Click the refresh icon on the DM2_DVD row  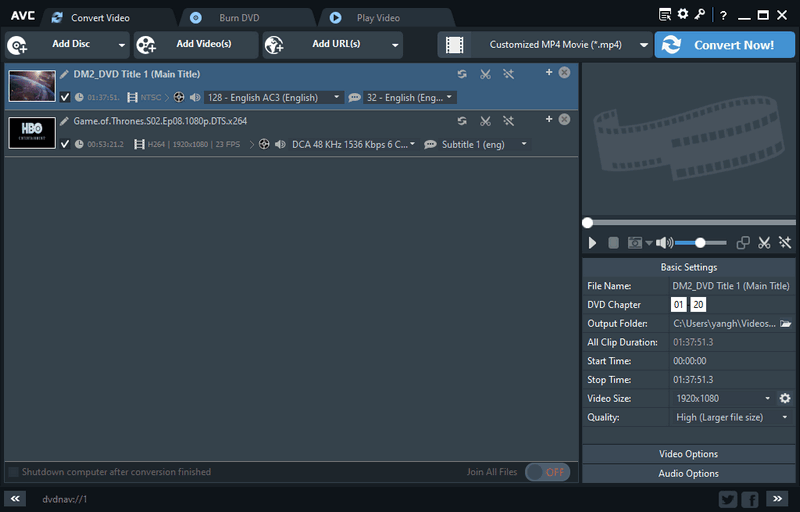(462, 73)
